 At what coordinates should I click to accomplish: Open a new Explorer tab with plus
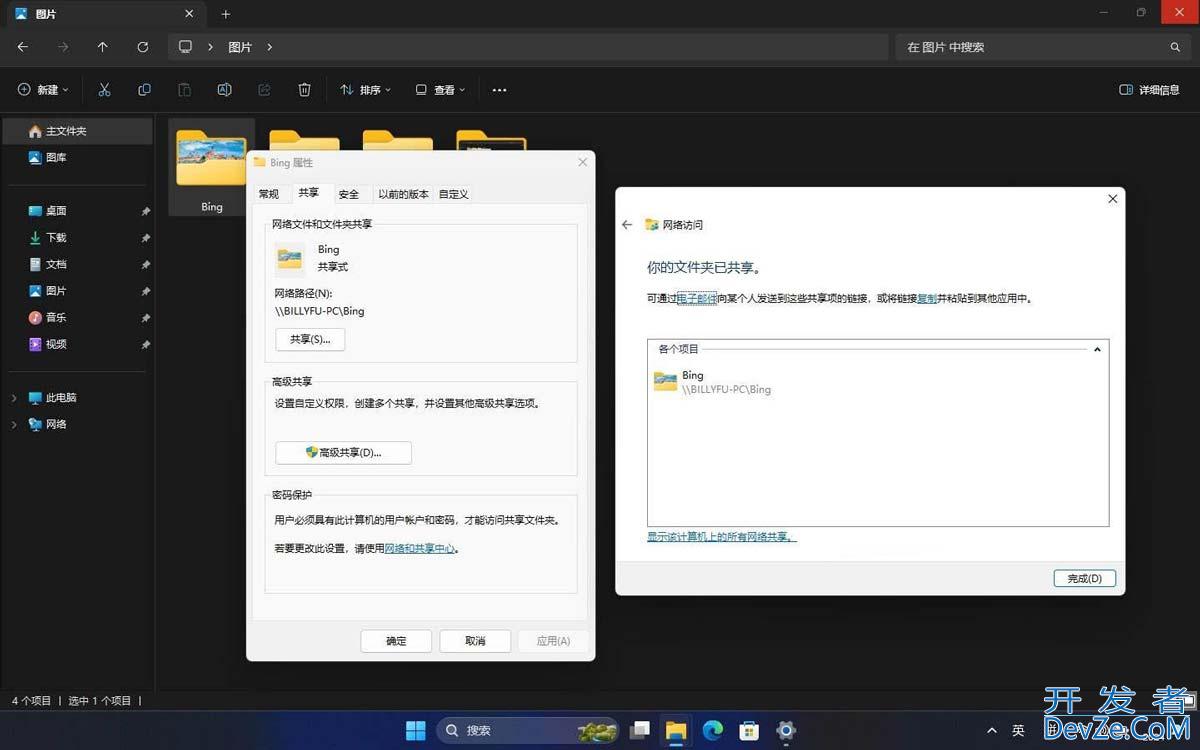(x=226, y=14)
